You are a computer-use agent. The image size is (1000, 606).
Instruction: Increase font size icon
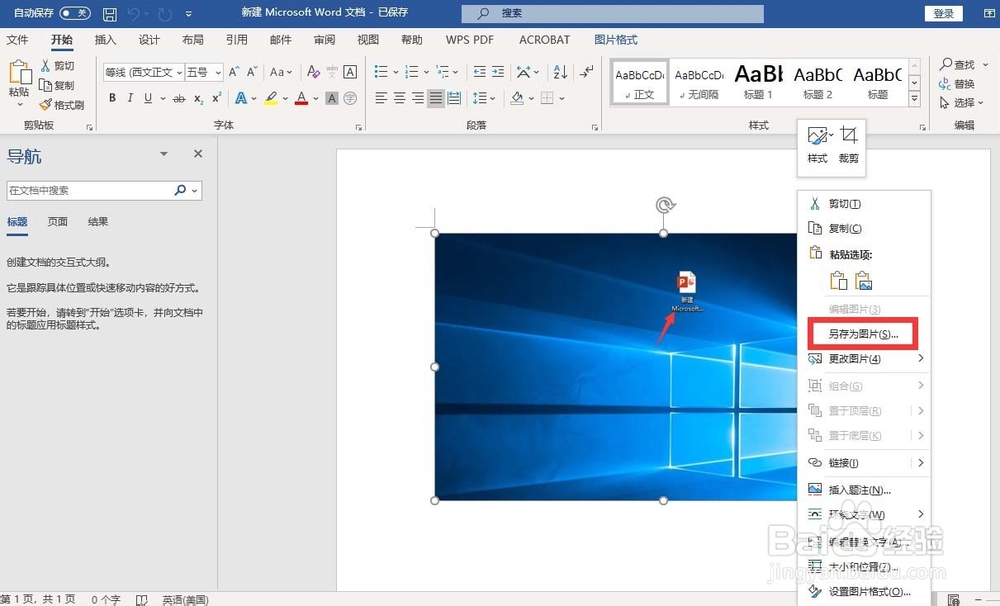(234, 71)
